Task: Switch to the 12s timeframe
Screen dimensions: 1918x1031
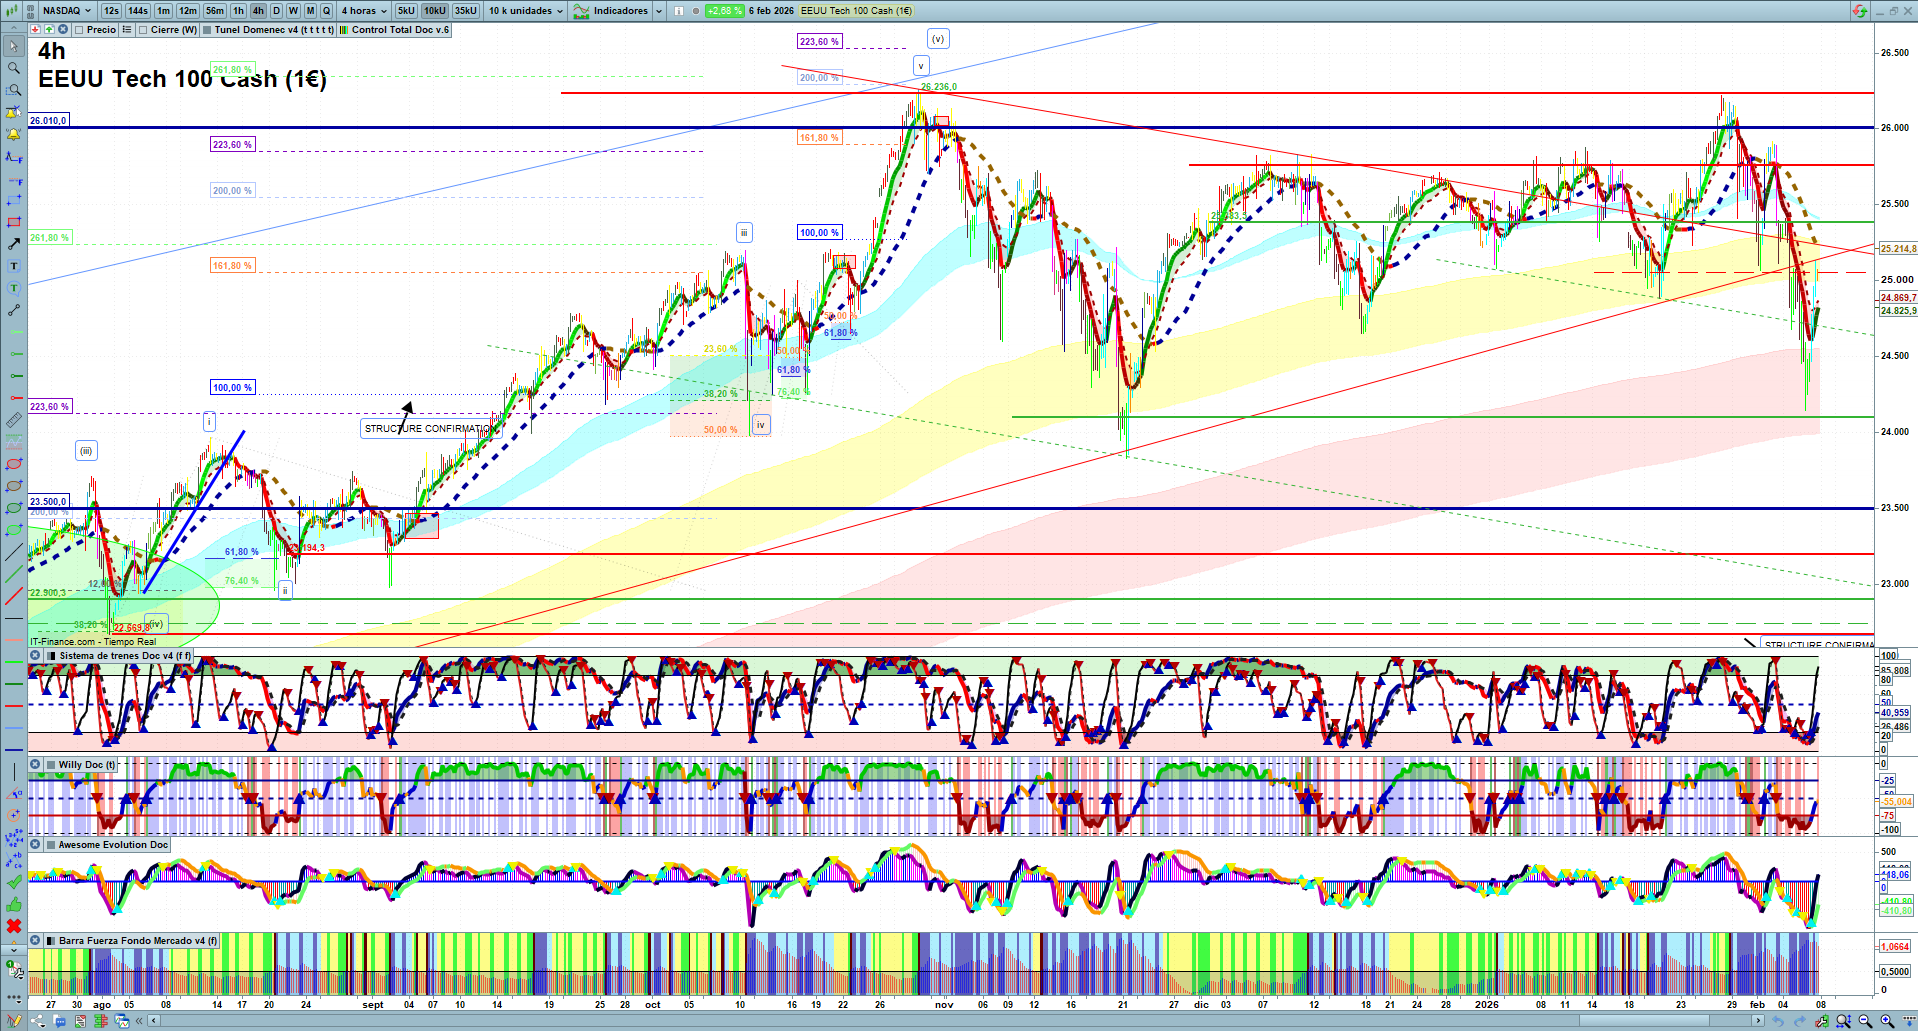Action: 111,11
